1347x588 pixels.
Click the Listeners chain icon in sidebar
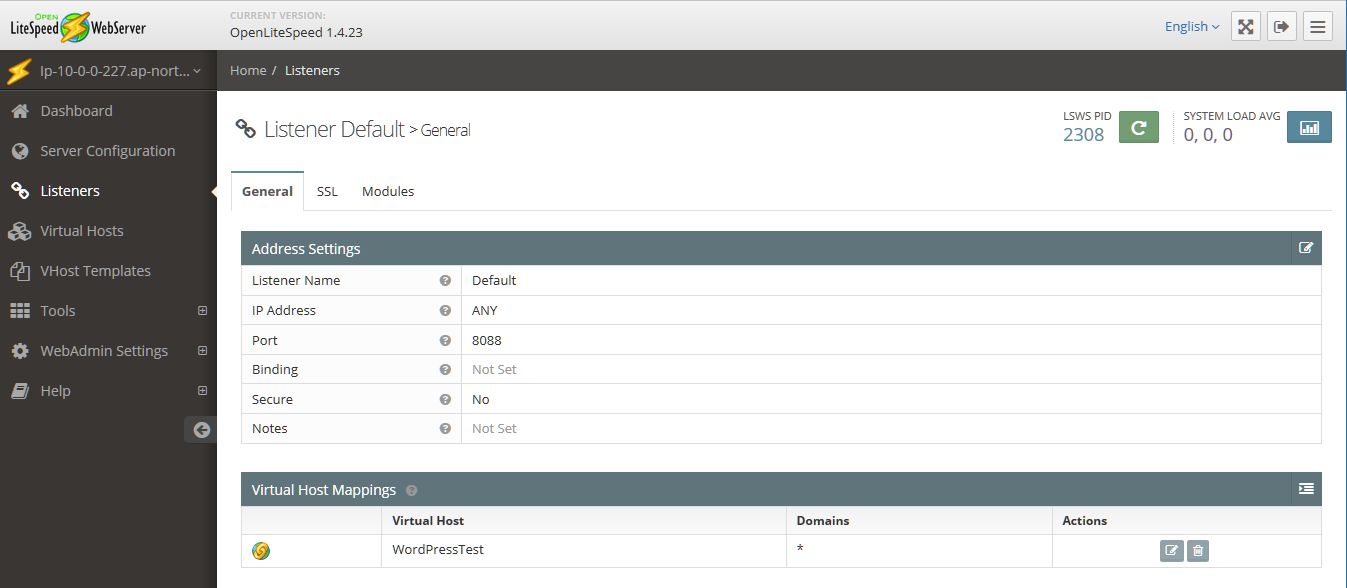coord(19,191)
